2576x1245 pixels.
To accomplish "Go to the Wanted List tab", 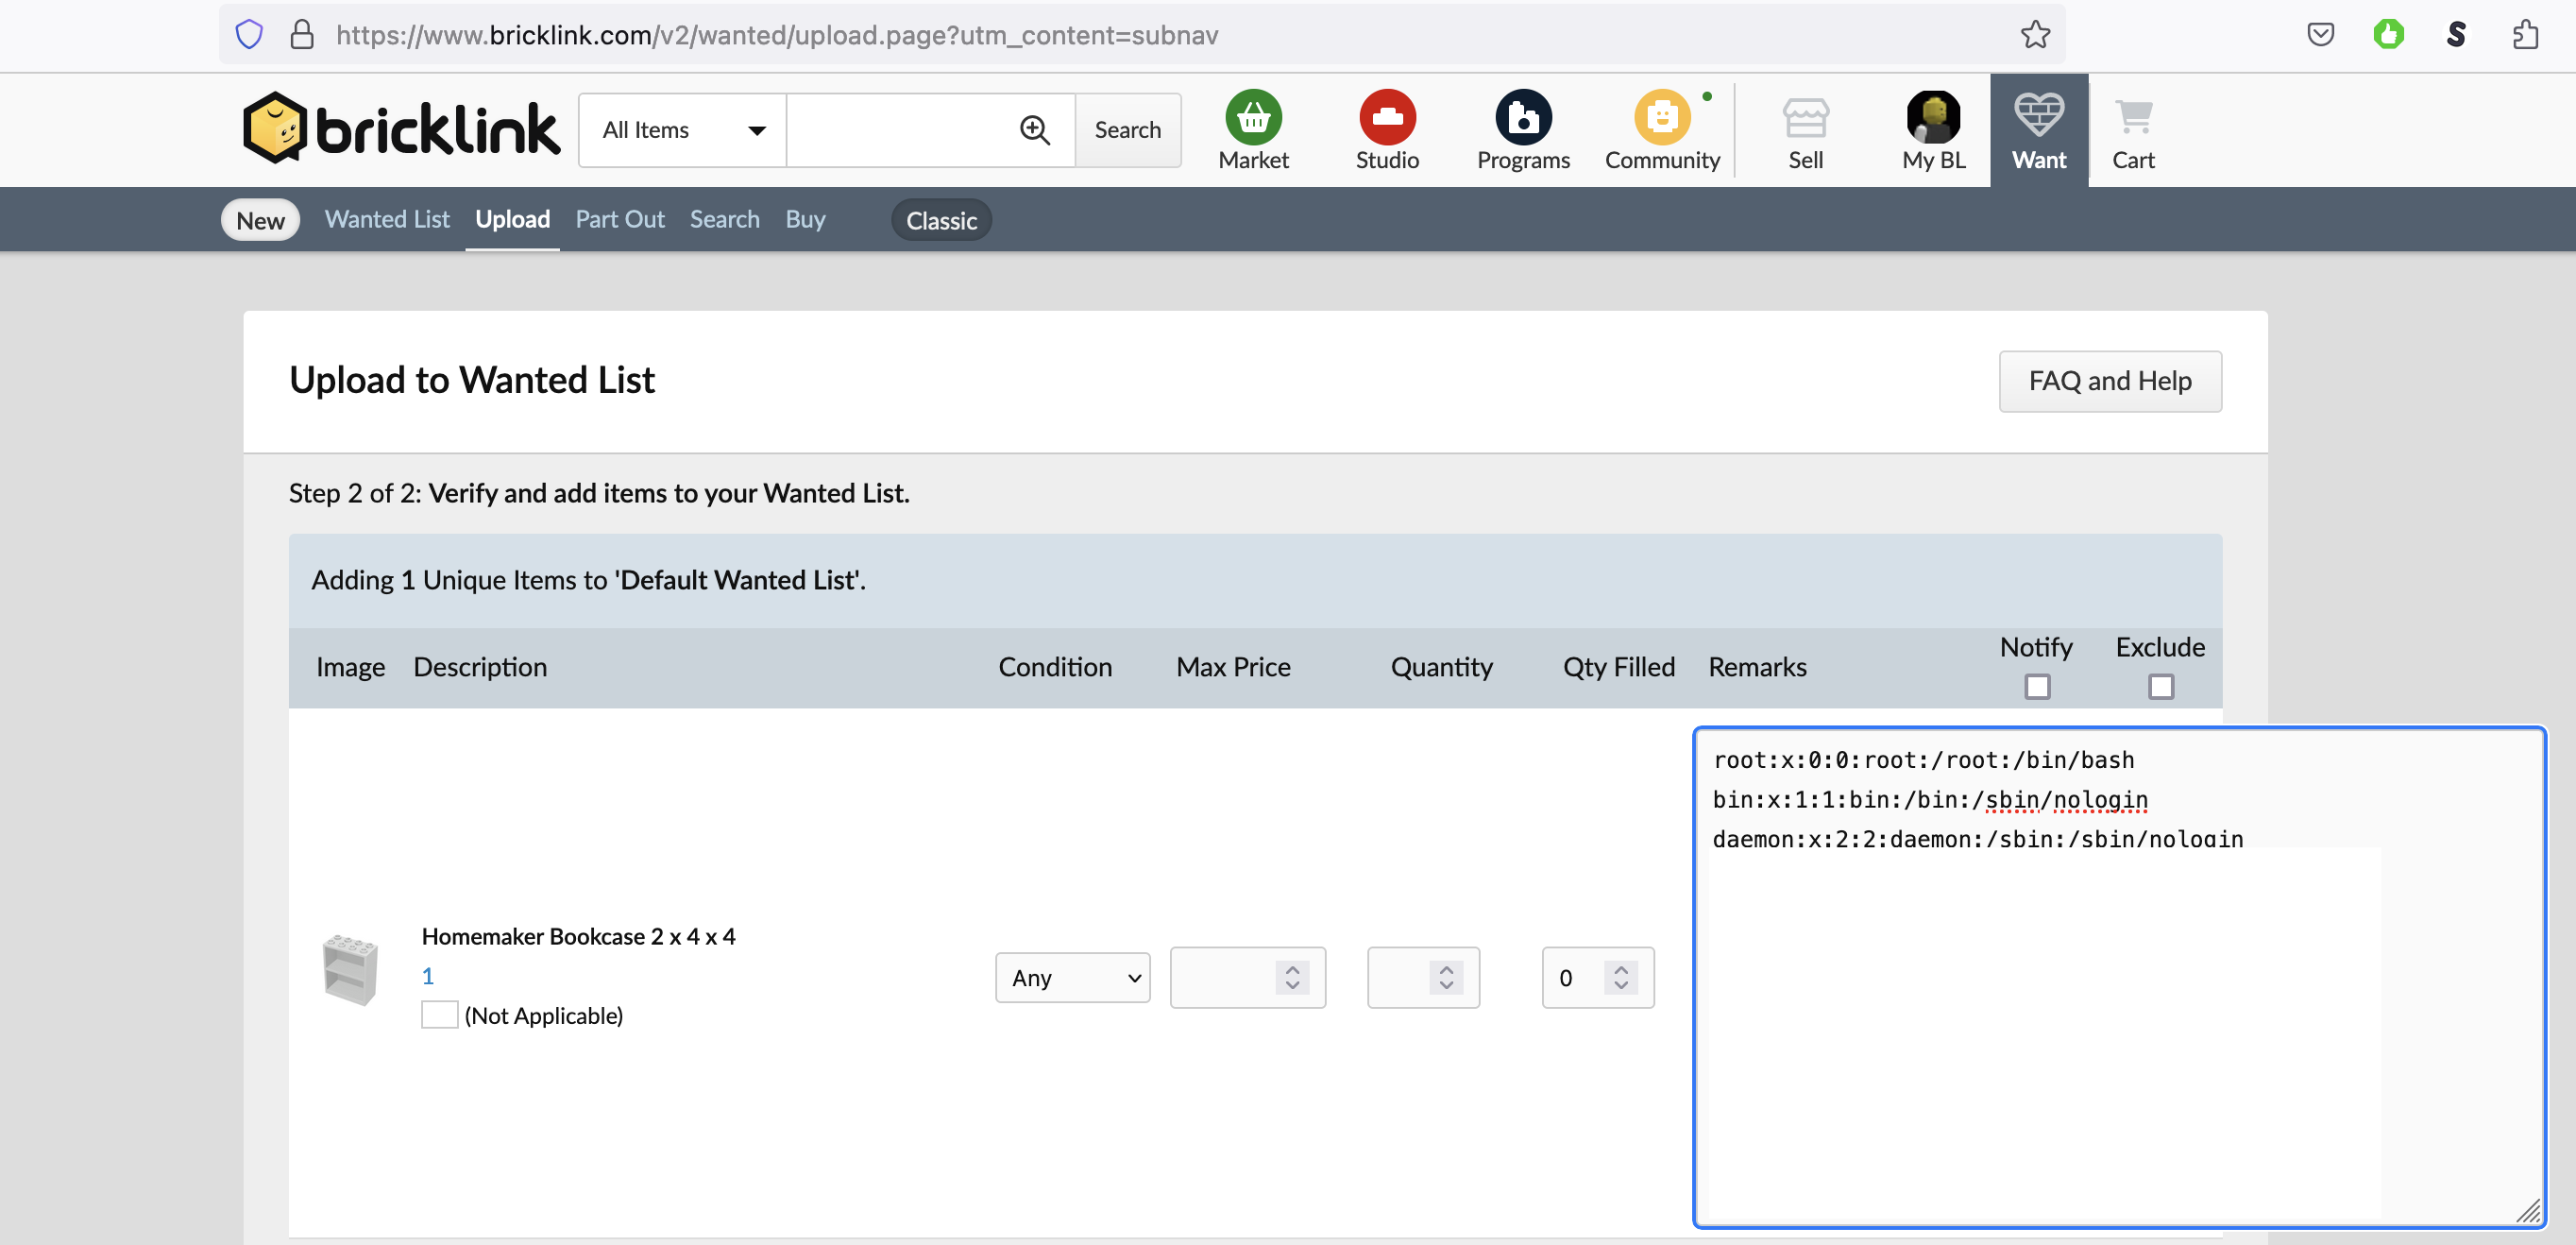I will [387, 219].
